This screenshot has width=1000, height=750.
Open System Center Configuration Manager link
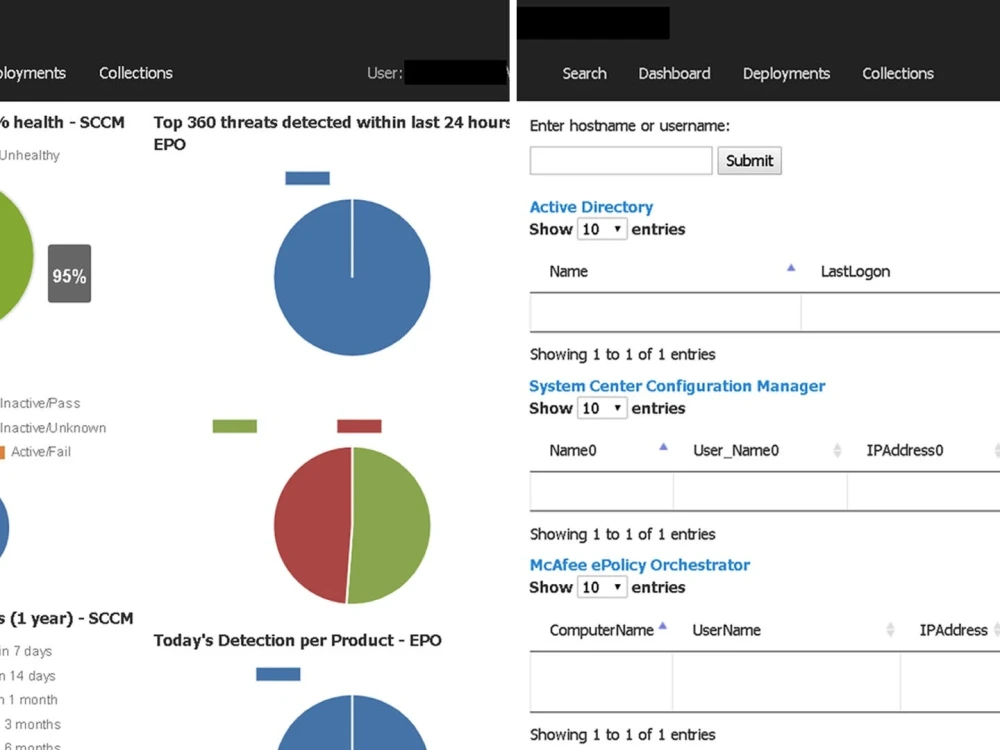pyautogui.click(x=677, y=386)
